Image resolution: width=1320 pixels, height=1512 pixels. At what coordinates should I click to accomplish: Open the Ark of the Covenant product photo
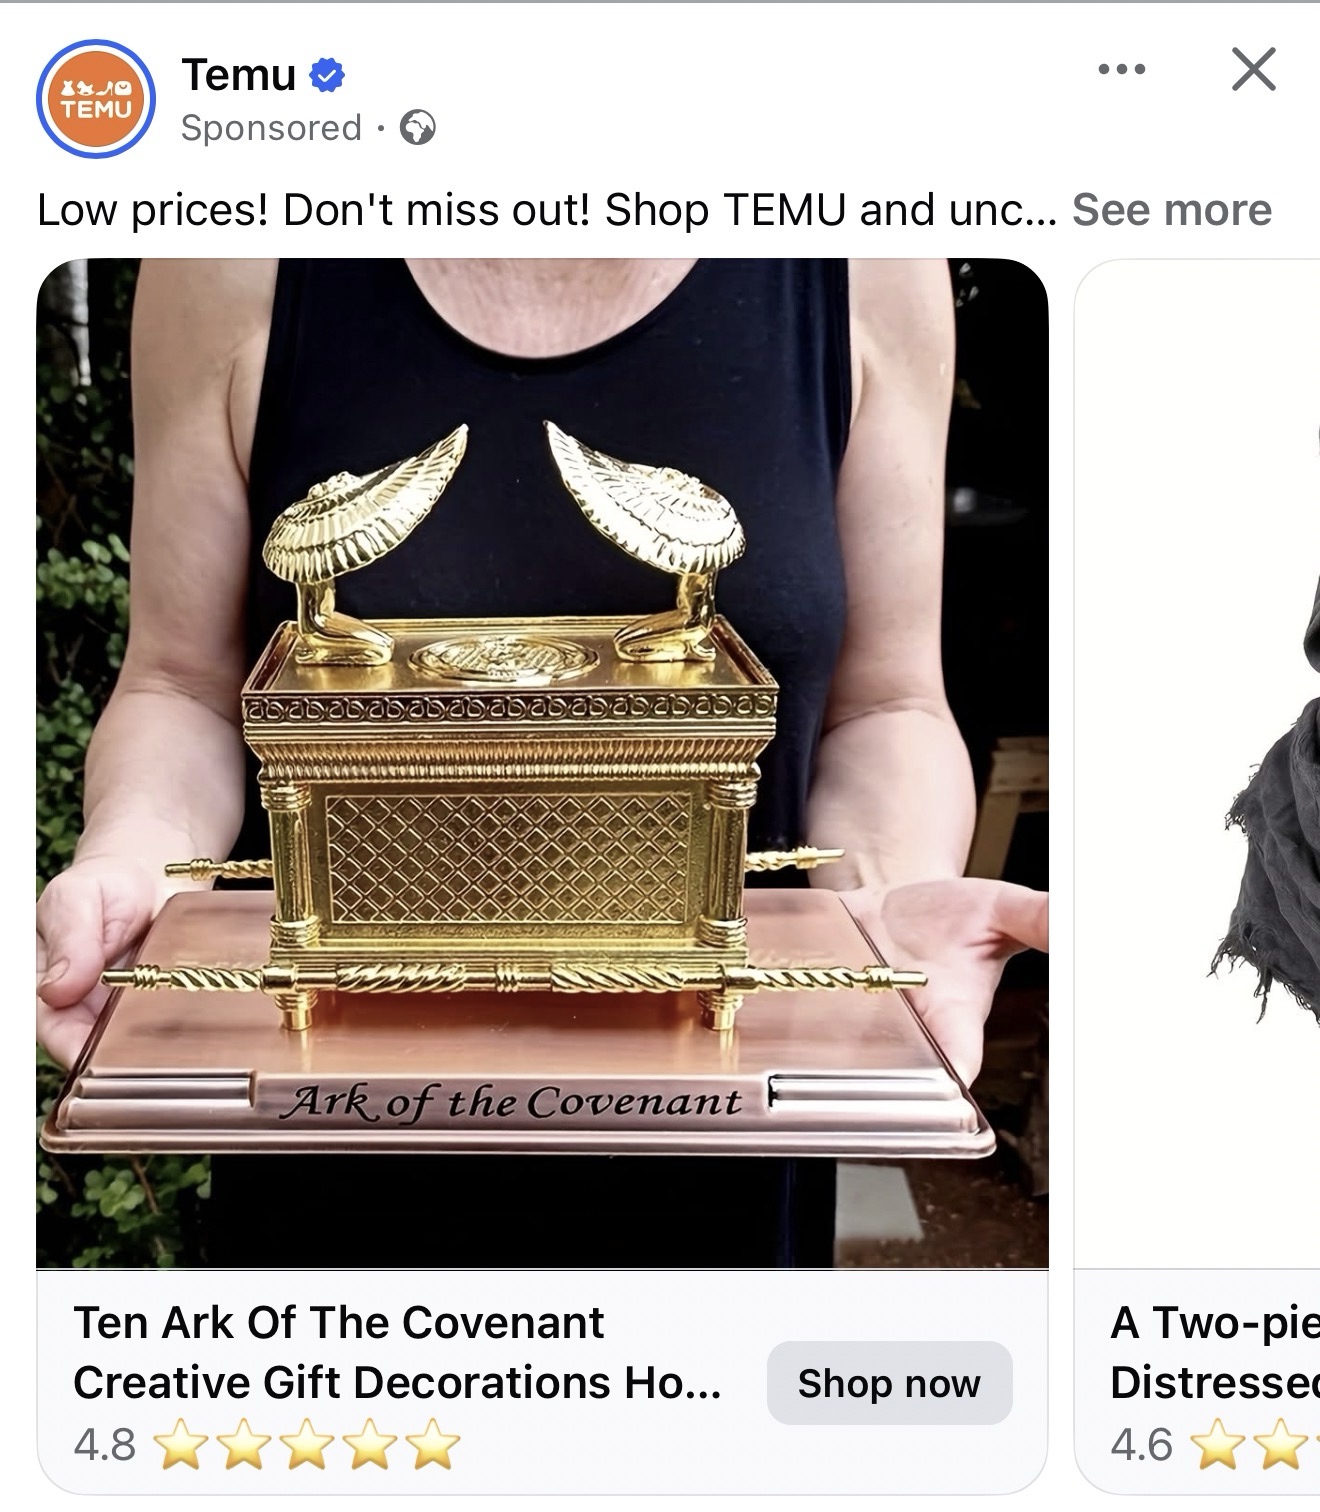(542, 763)
